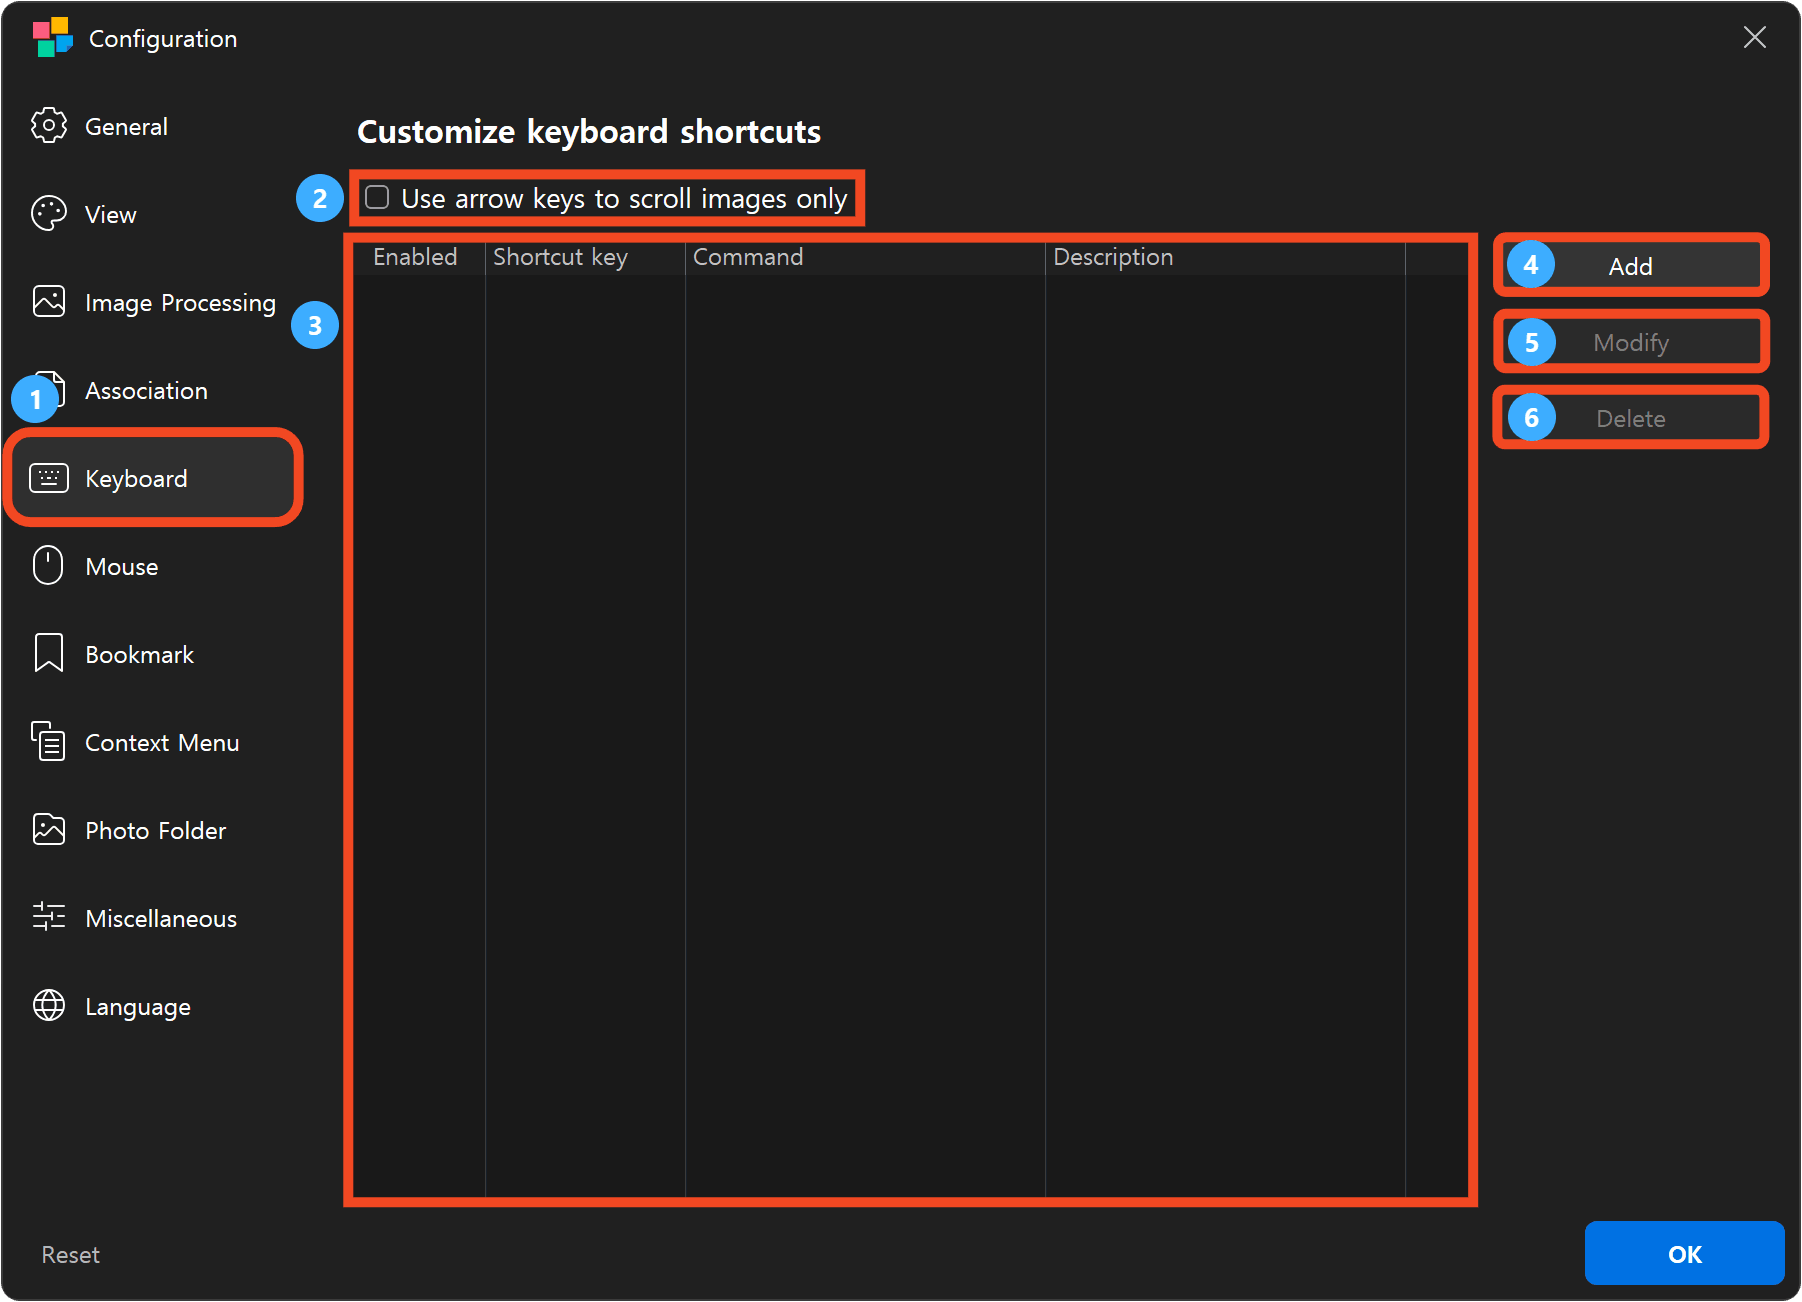Click the Context Menu icon
Image resolution: width=1802 pixels, height=1302 pixels.
pos(48,741)
